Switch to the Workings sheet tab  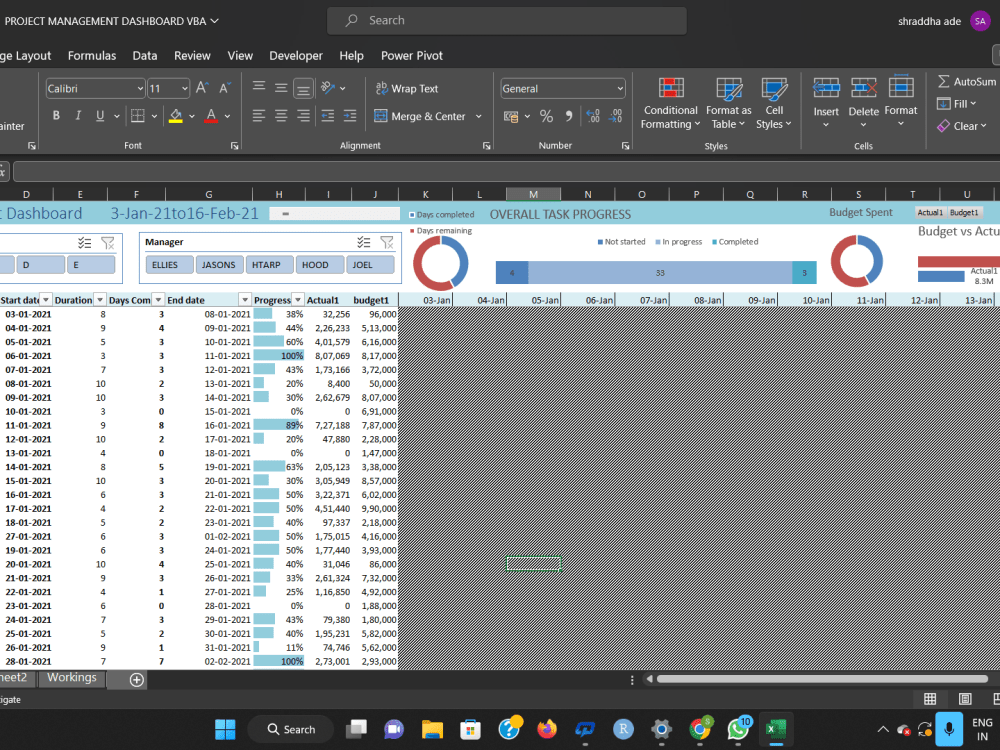[71, 678]
